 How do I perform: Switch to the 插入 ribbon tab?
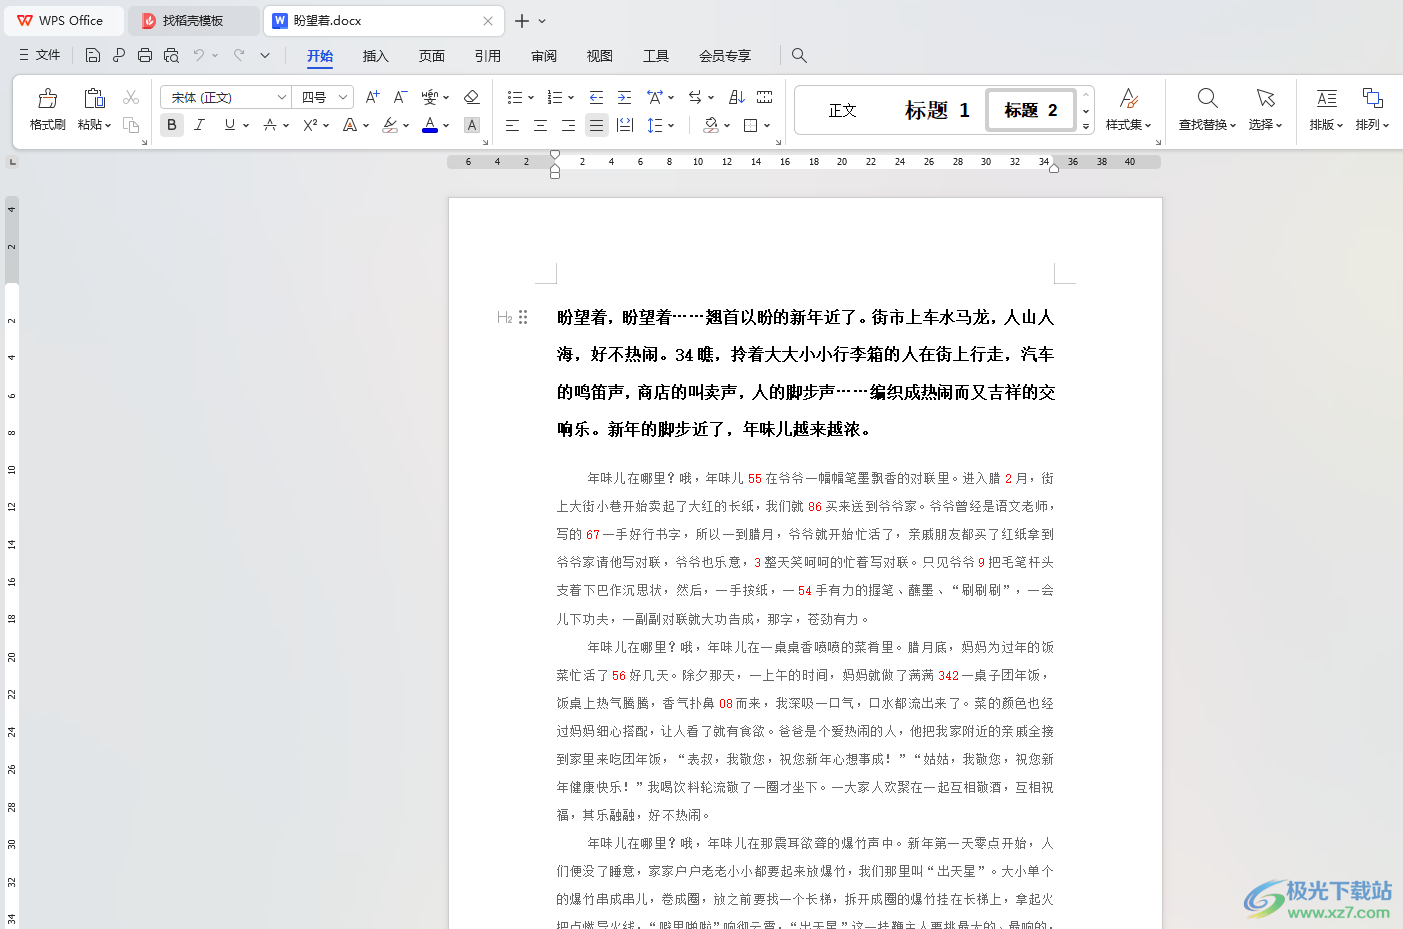pyautogui.click(x=375, y=56)
